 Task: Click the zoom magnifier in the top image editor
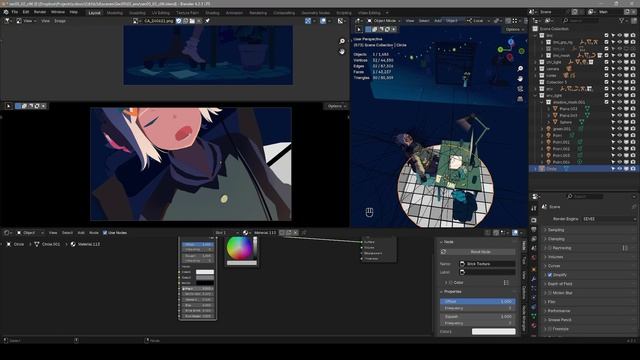(x=342, y=41)
